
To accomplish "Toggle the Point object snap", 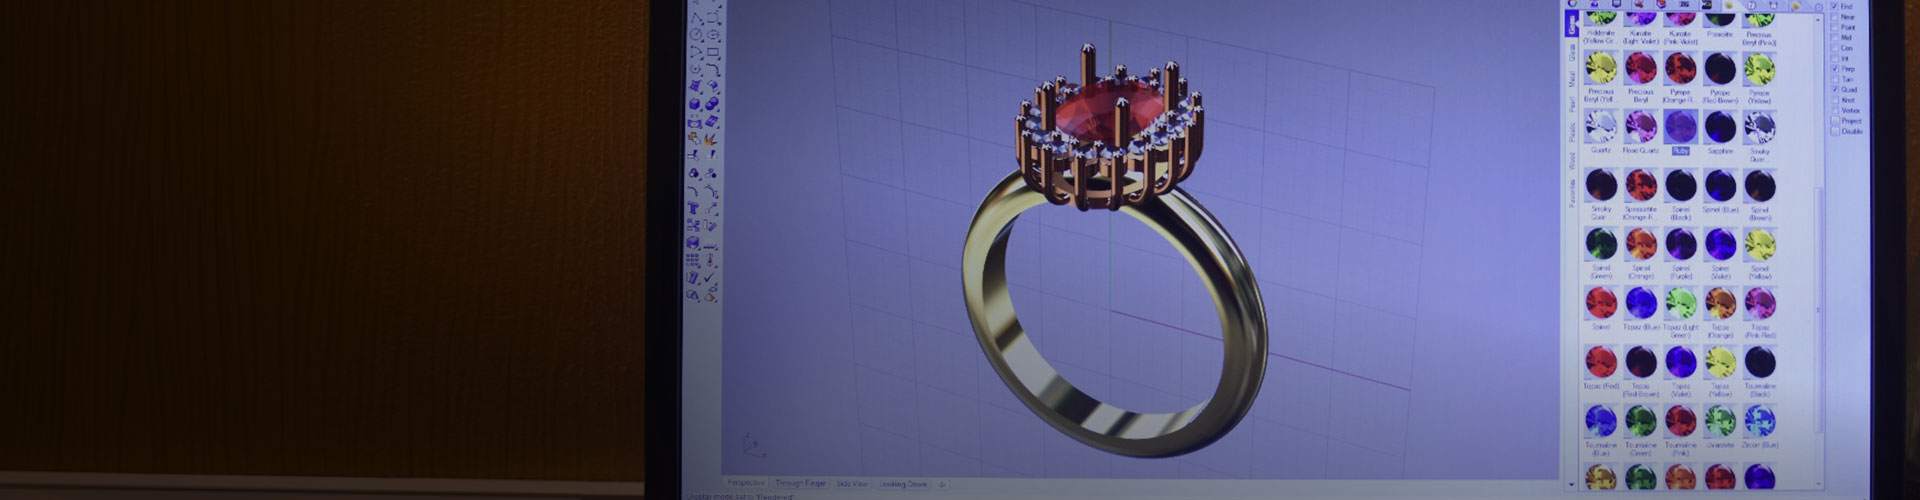I will (x=1834, y=27).
